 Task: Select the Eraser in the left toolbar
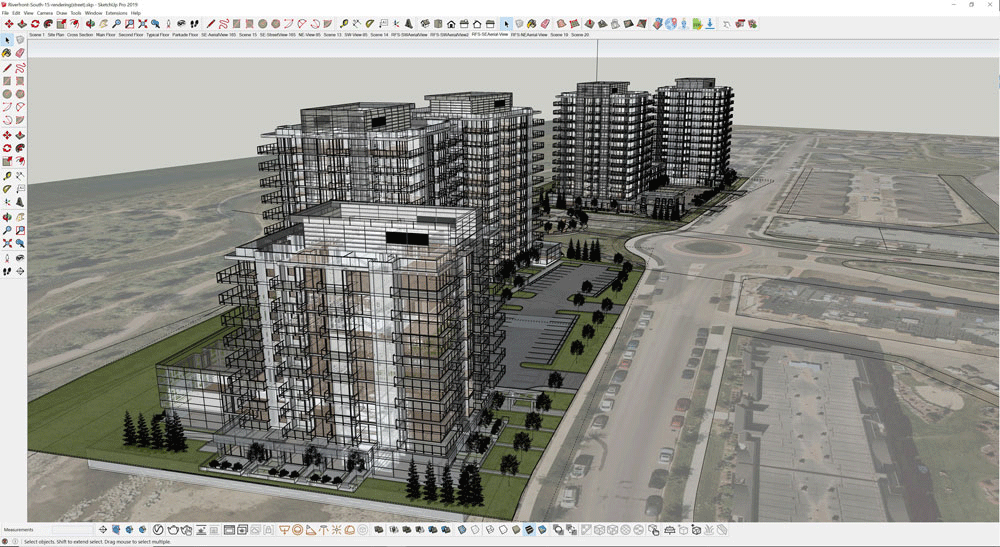tap(20, 53)
